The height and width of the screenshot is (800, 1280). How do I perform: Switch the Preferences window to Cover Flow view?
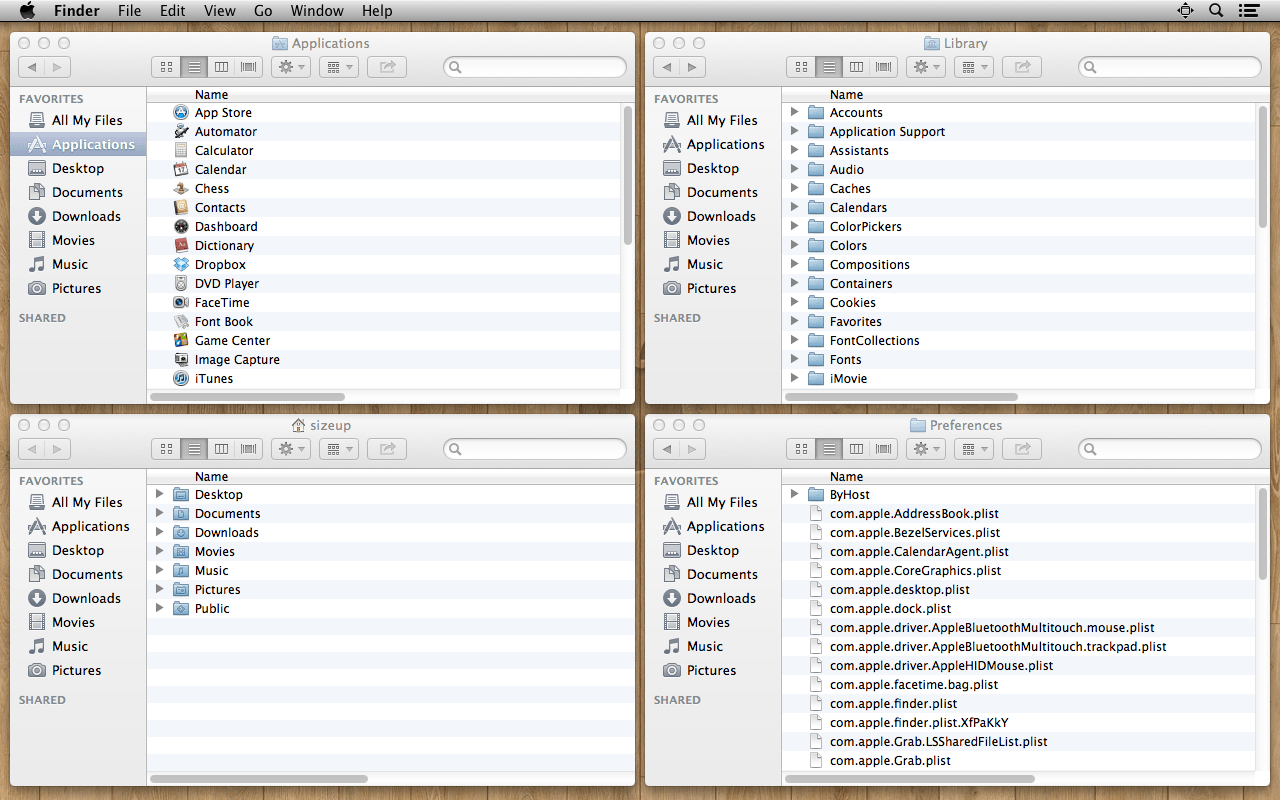tap(883, 448)
